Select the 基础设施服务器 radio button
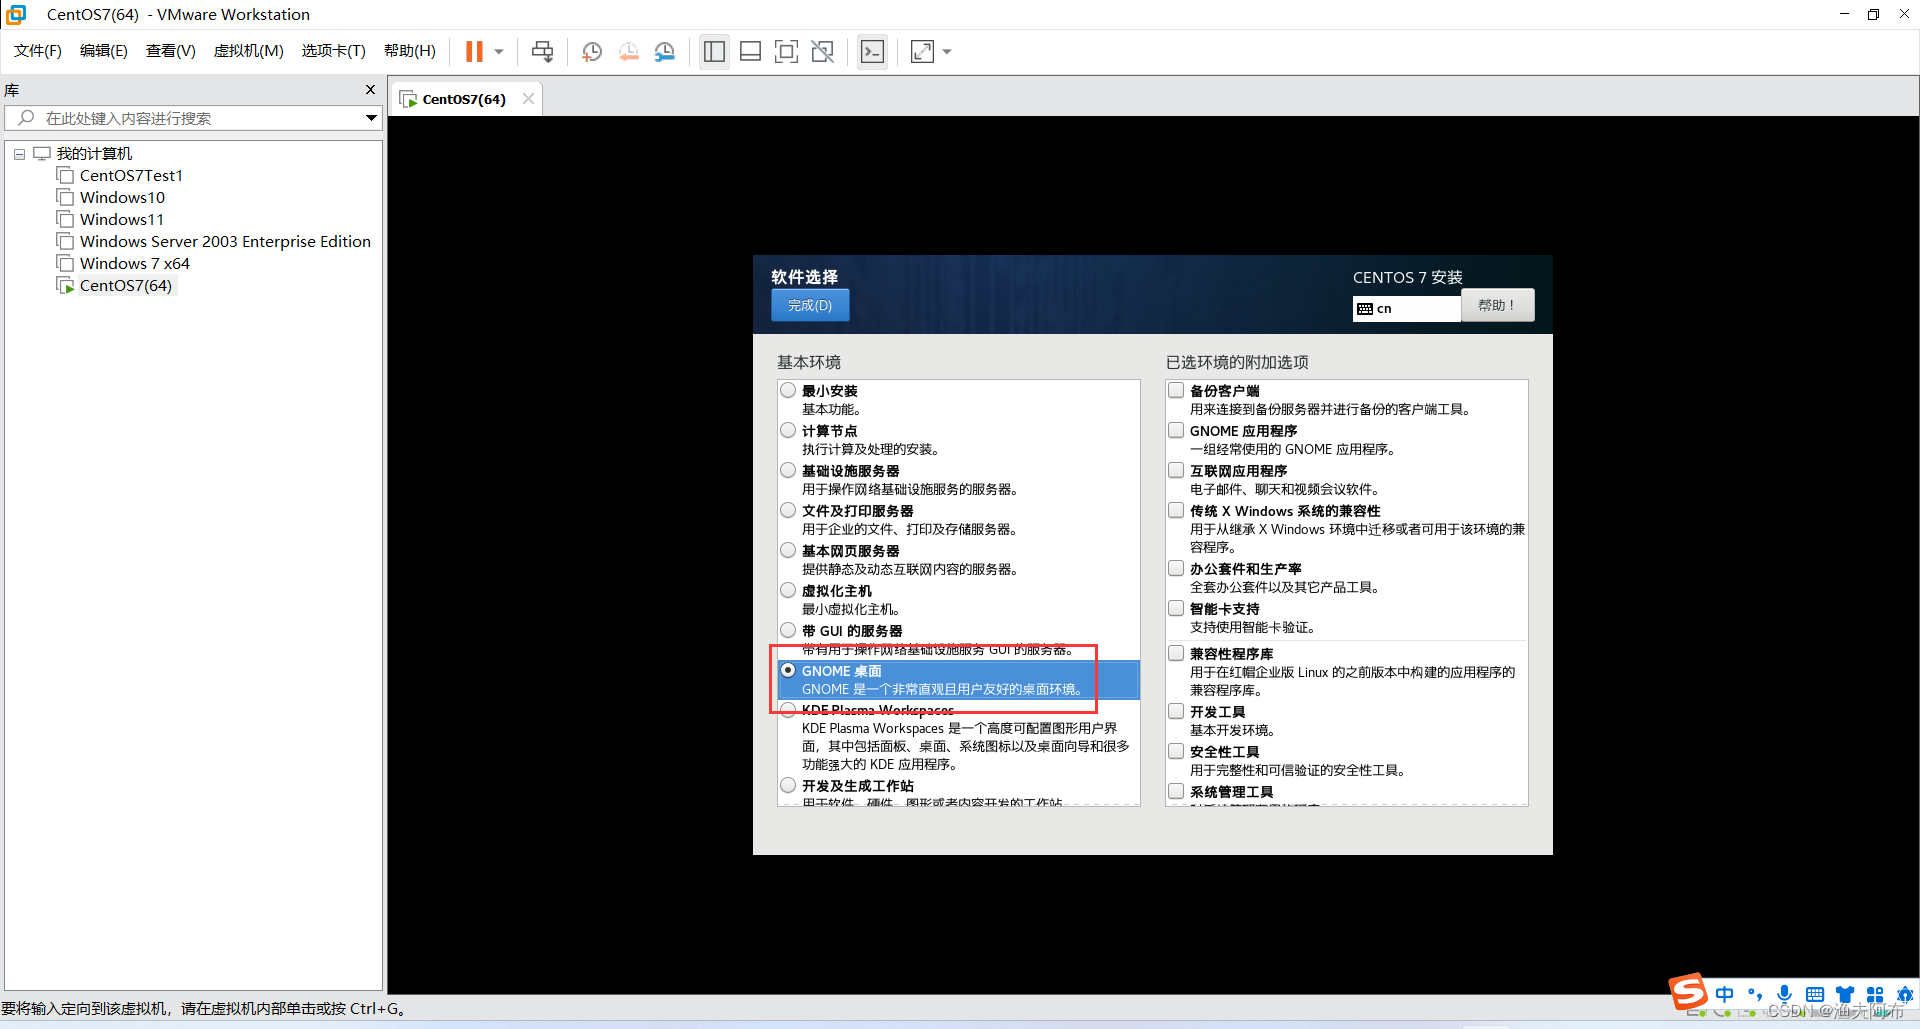1920x1029 pixels. coord(788,471)
